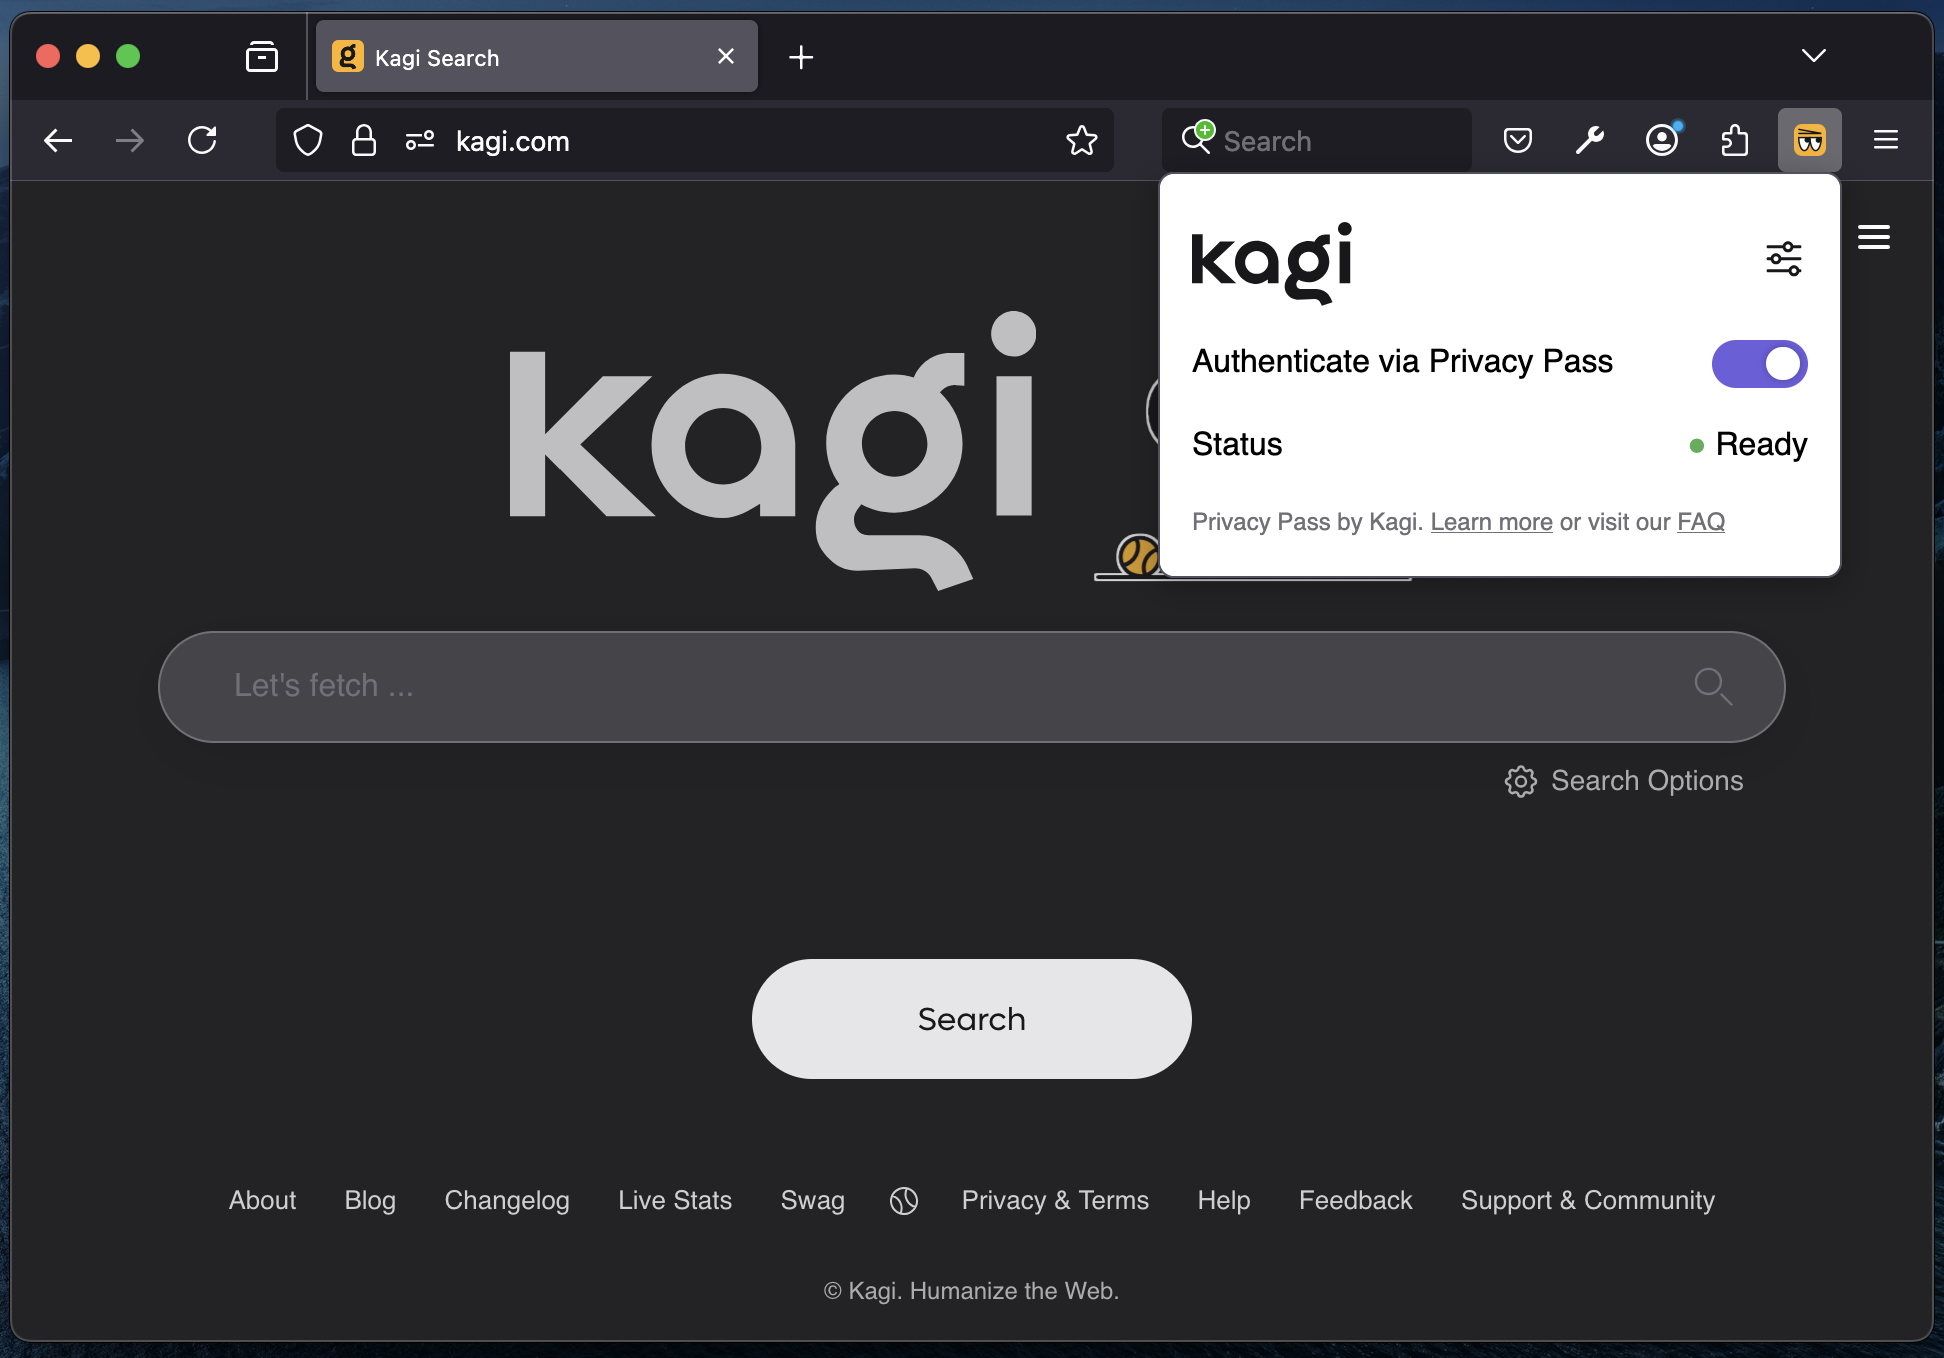The width and height of the screenshot is (1944, 1358).
Task: Click the Kagi logo in the popup
Action: [1272, 262]
